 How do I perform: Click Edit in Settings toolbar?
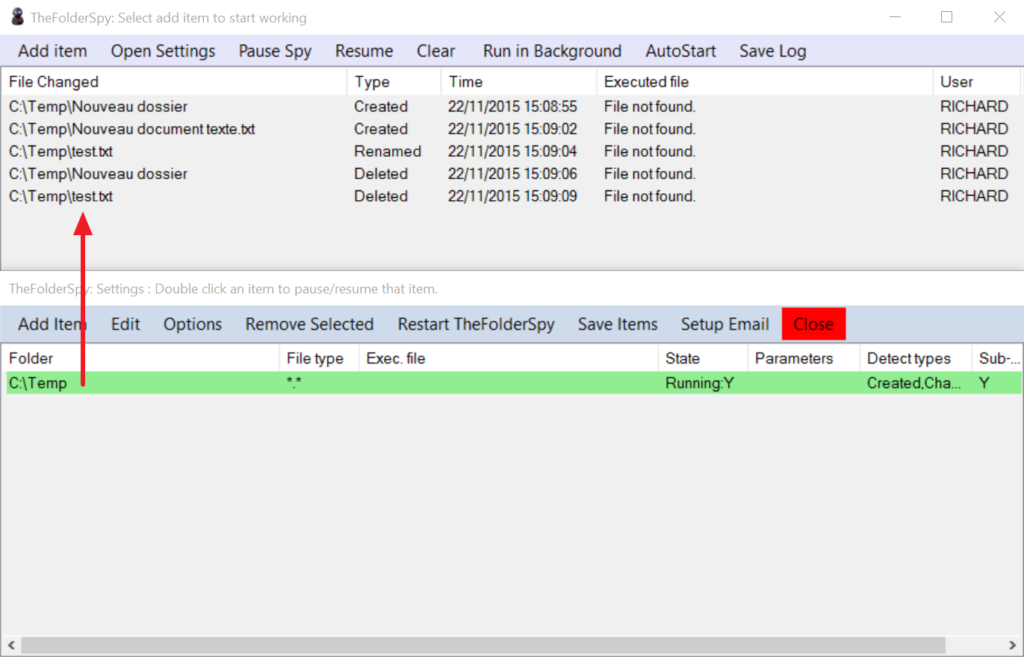click(x=125, y=324)
